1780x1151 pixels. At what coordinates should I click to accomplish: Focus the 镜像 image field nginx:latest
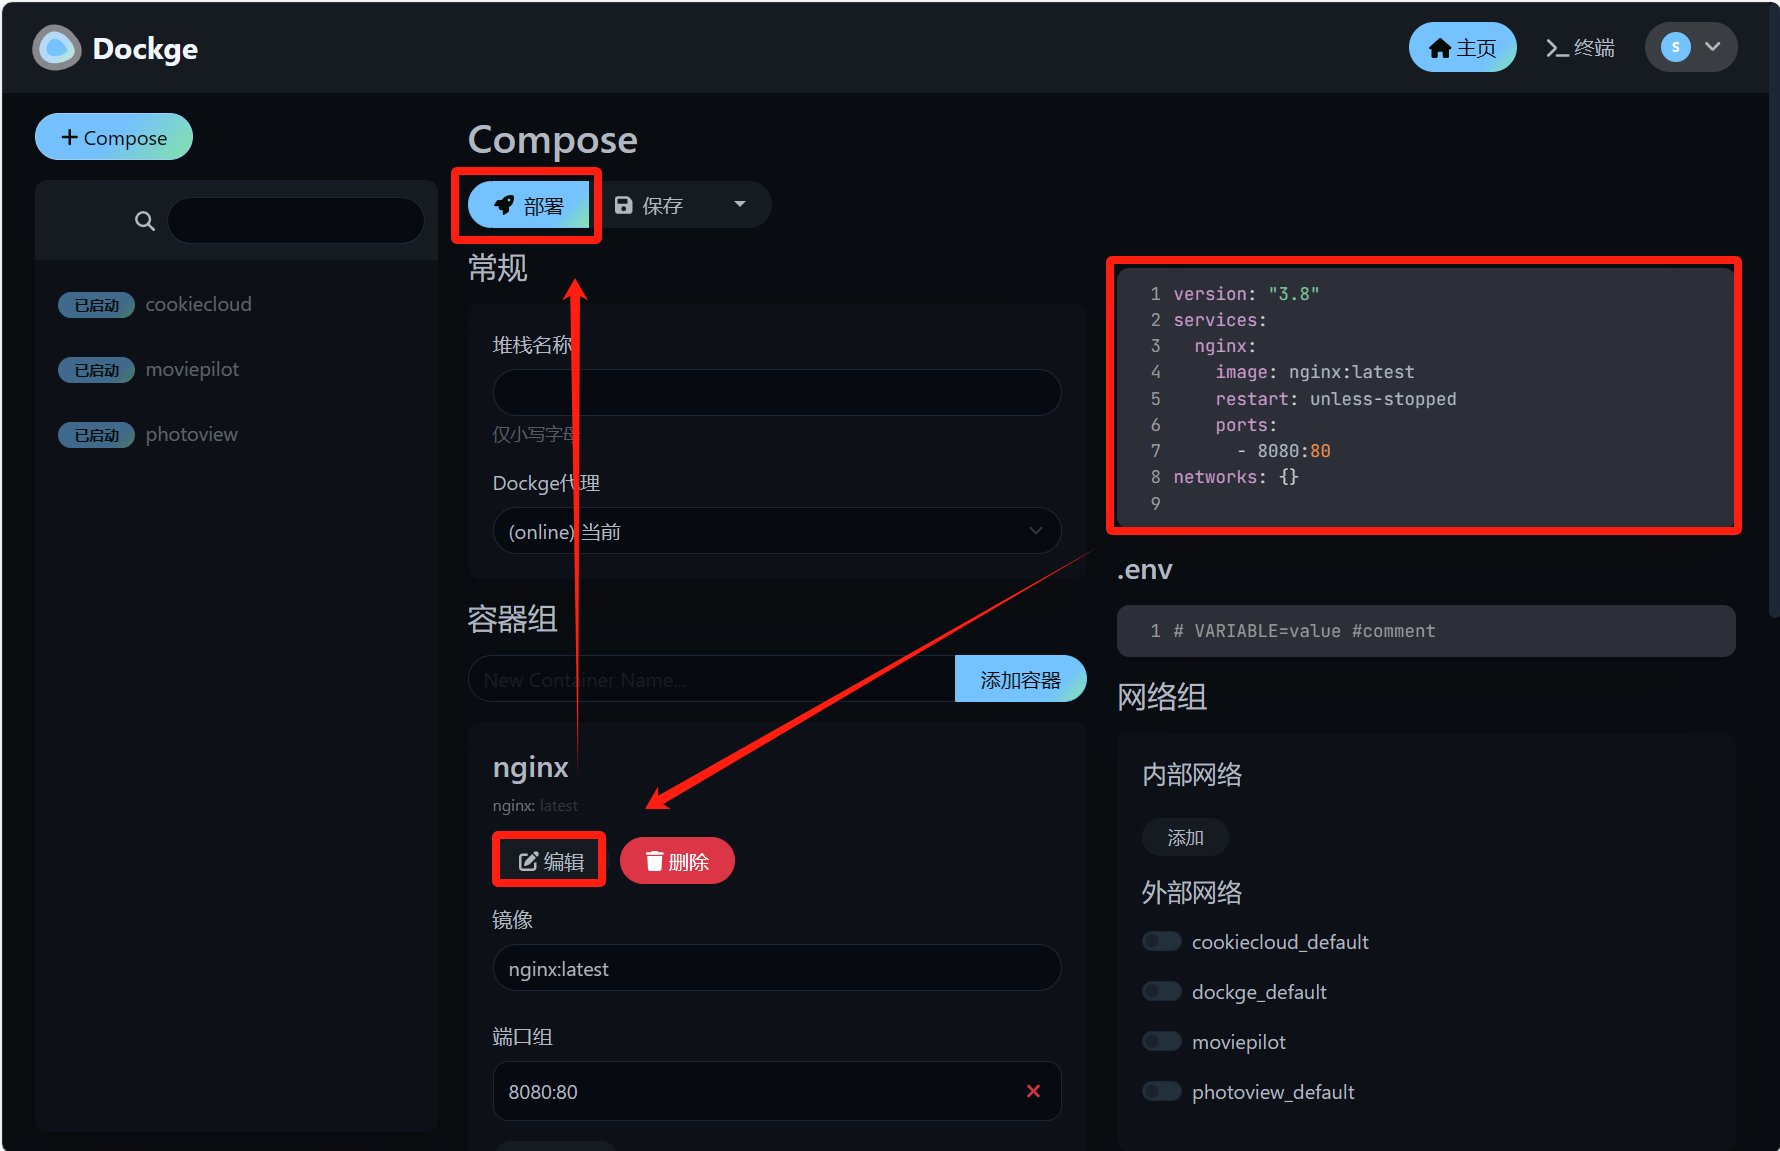tap(777, 968)
